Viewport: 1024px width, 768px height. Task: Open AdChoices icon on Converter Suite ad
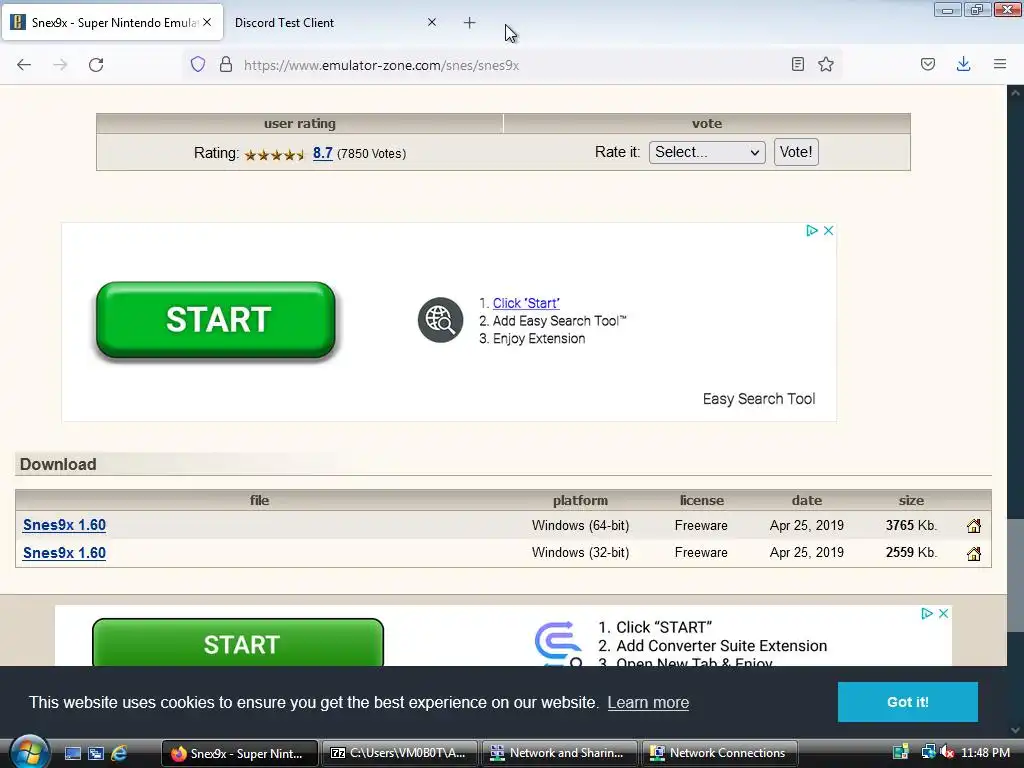point(927,613)
